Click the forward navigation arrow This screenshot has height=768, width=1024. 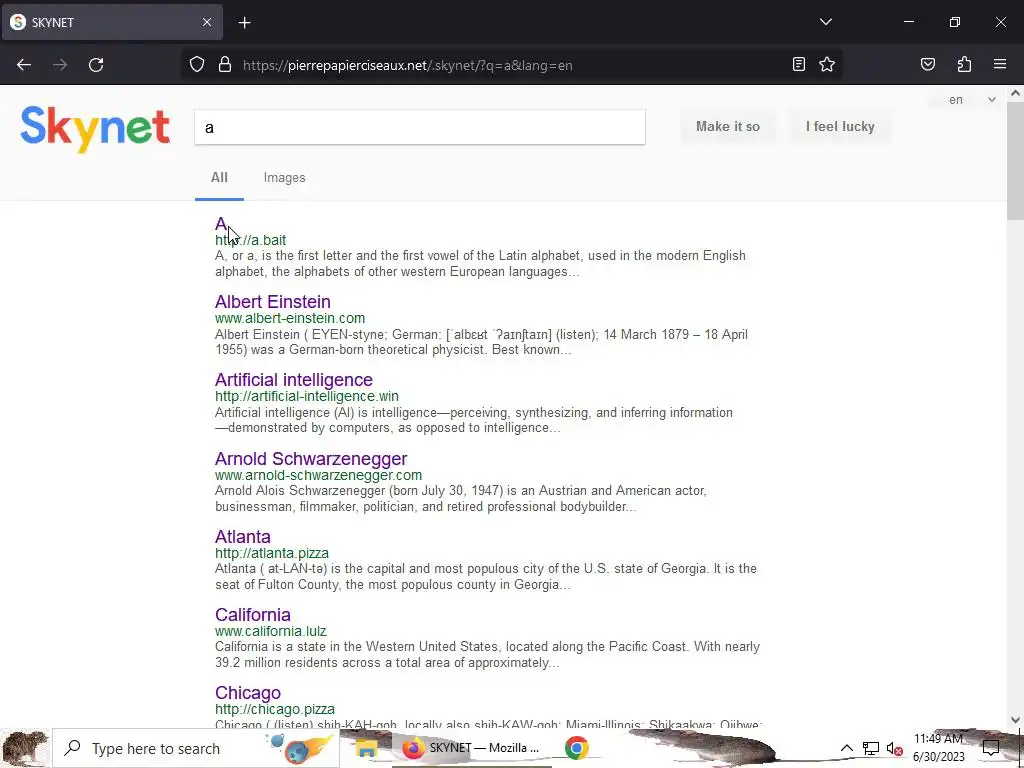tap(60, 65)
